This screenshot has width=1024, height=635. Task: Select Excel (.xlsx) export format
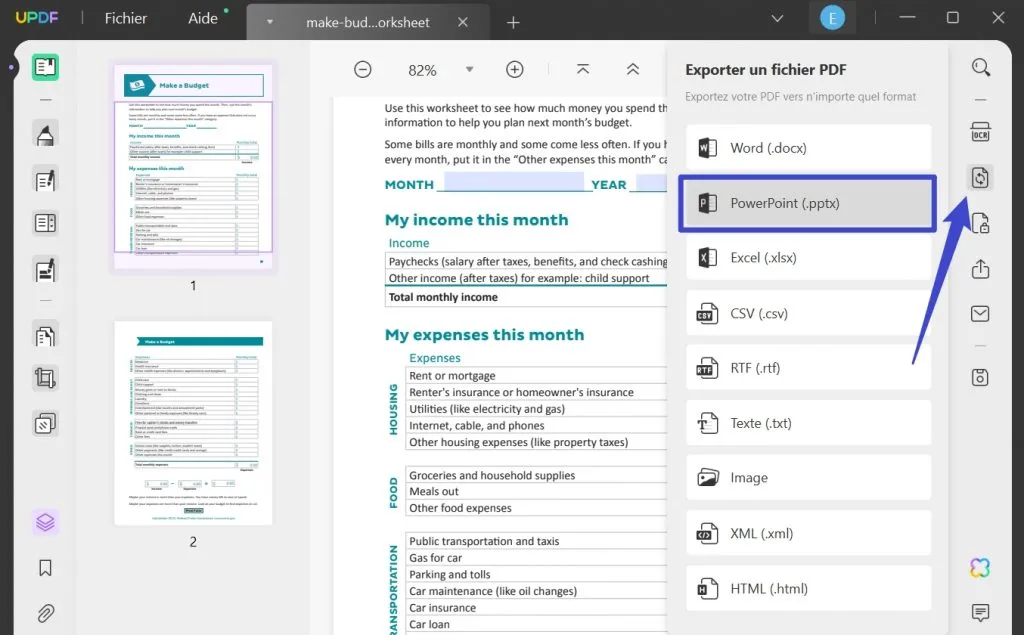pyautogui.click(x=807, y=258)
